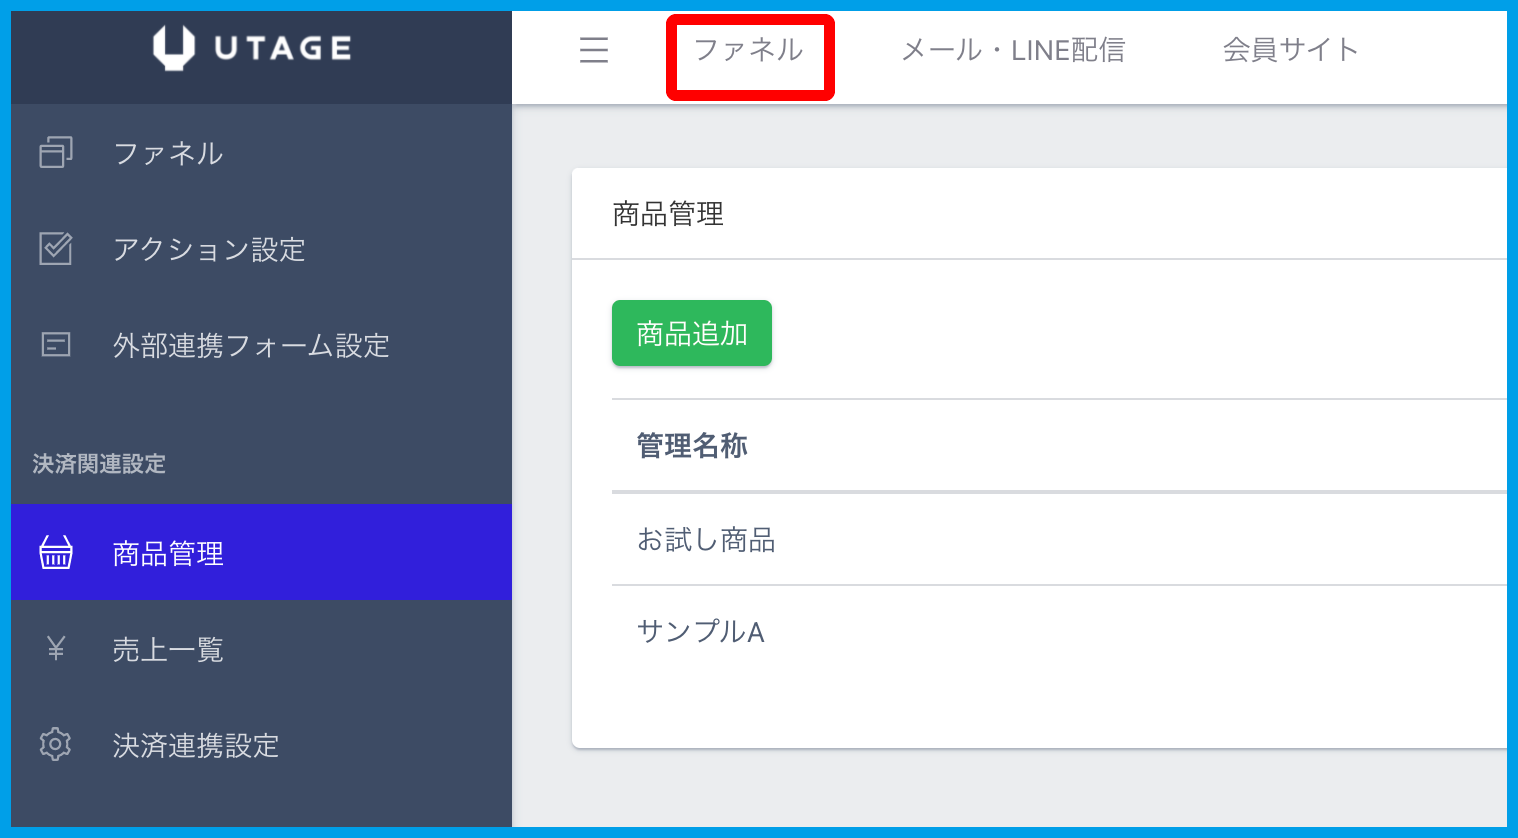Navigate to 外部連携フォーム設定 sidebar label
1518x838 pixels.
pos(251,345)
